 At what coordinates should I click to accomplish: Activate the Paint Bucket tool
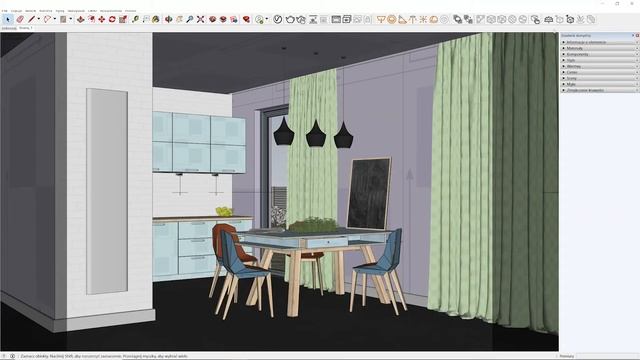click(x=156, y=19)
